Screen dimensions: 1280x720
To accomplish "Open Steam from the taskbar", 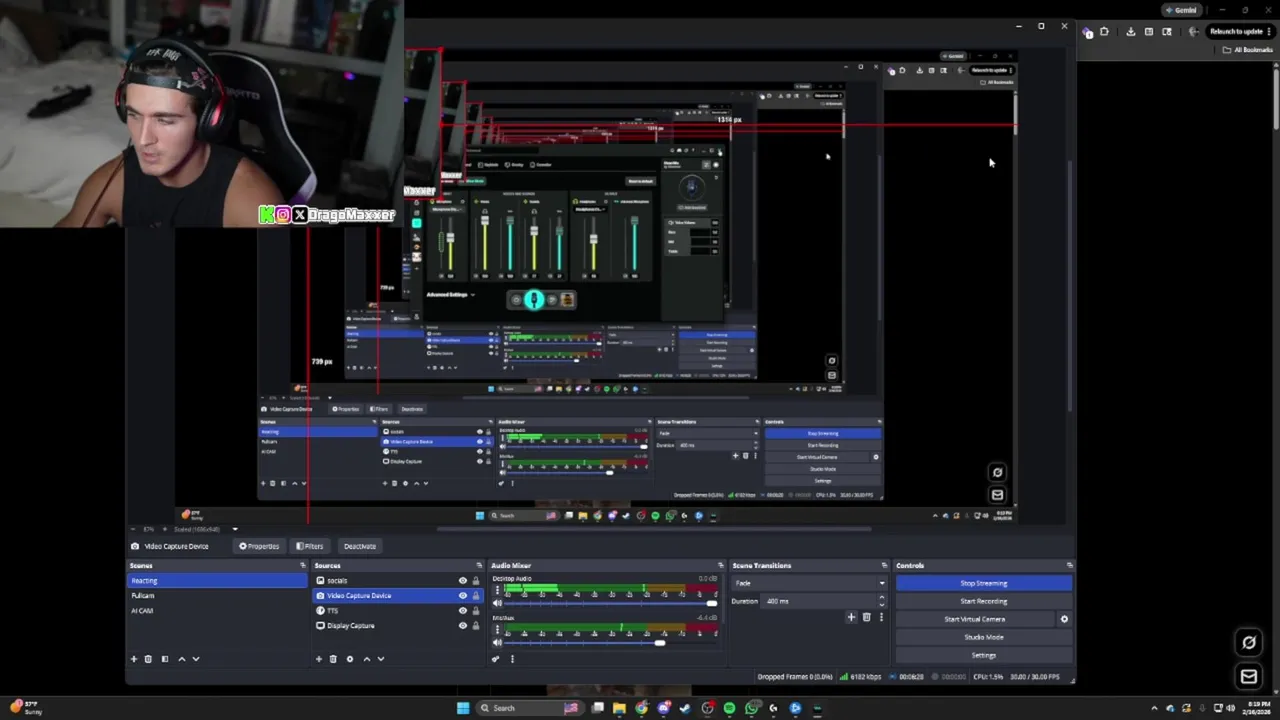I will (x=685, y=708).
